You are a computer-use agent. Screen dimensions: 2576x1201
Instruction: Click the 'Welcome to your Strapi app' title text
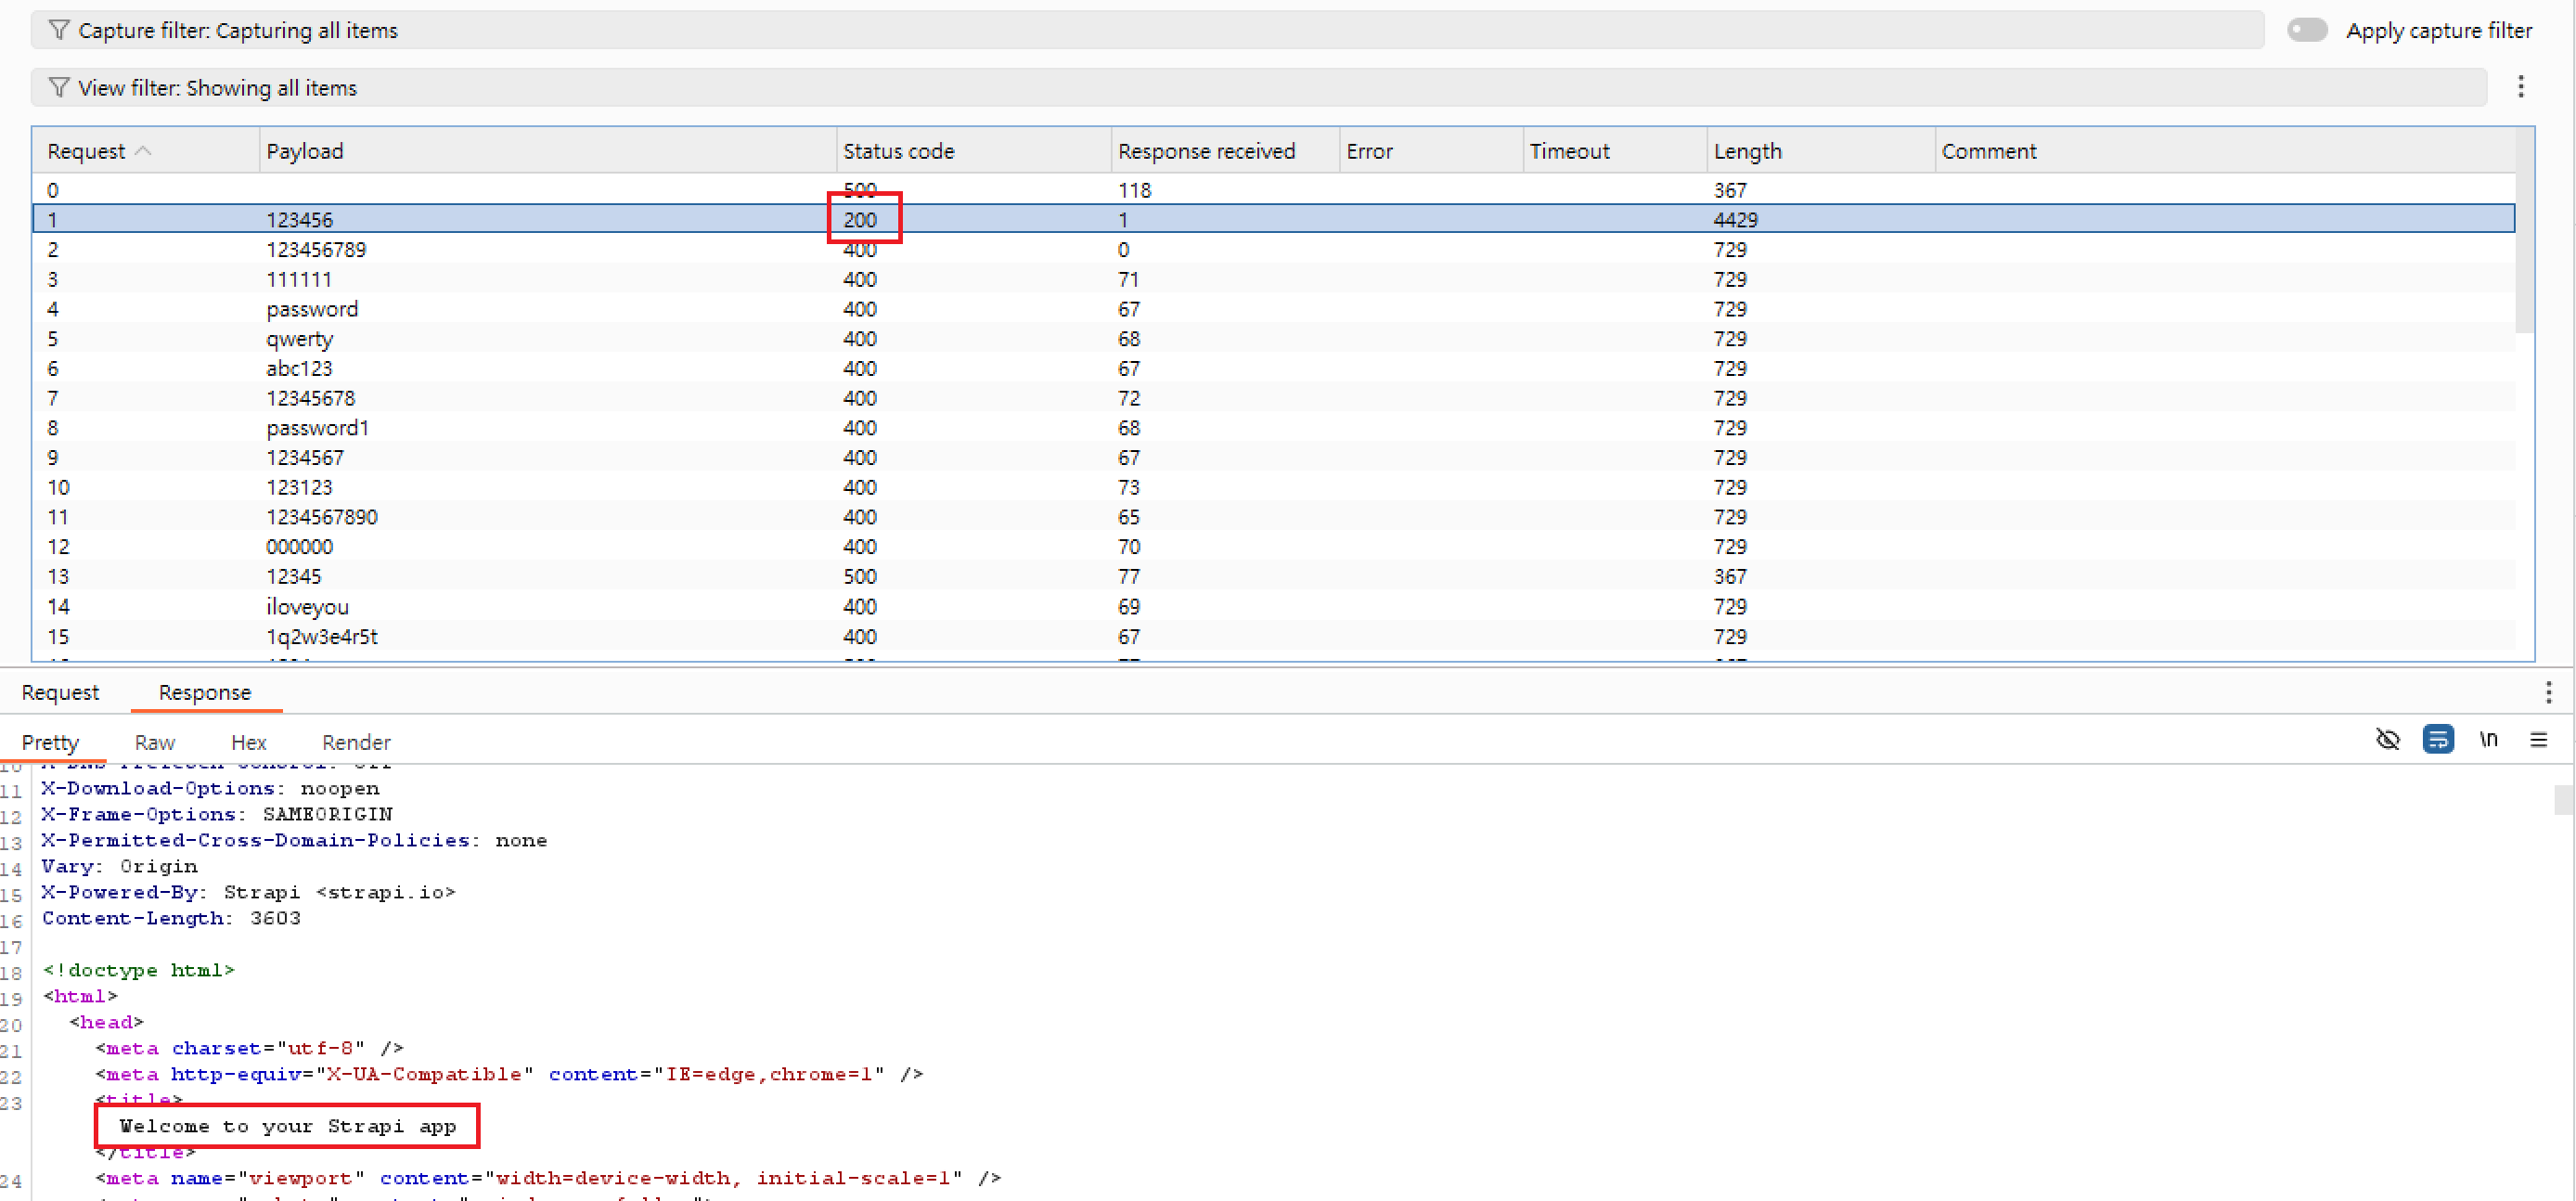tap(287, 1126)
